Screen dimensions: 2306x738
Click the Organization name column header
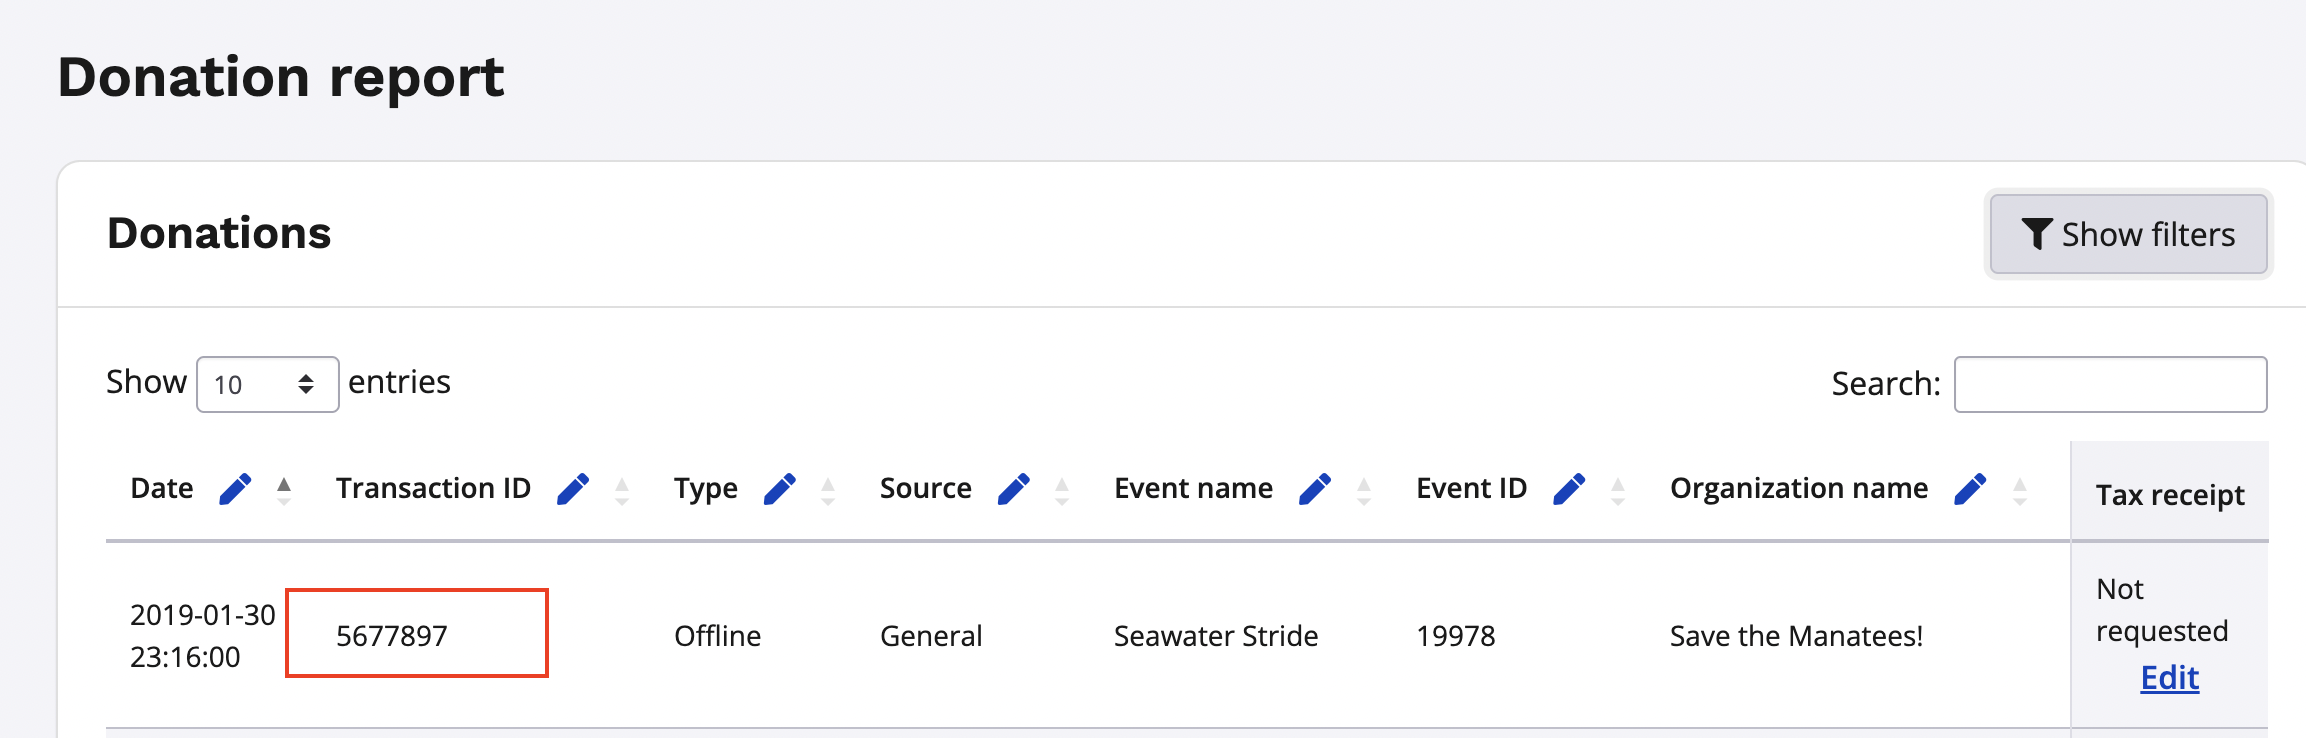[1798, 488]
